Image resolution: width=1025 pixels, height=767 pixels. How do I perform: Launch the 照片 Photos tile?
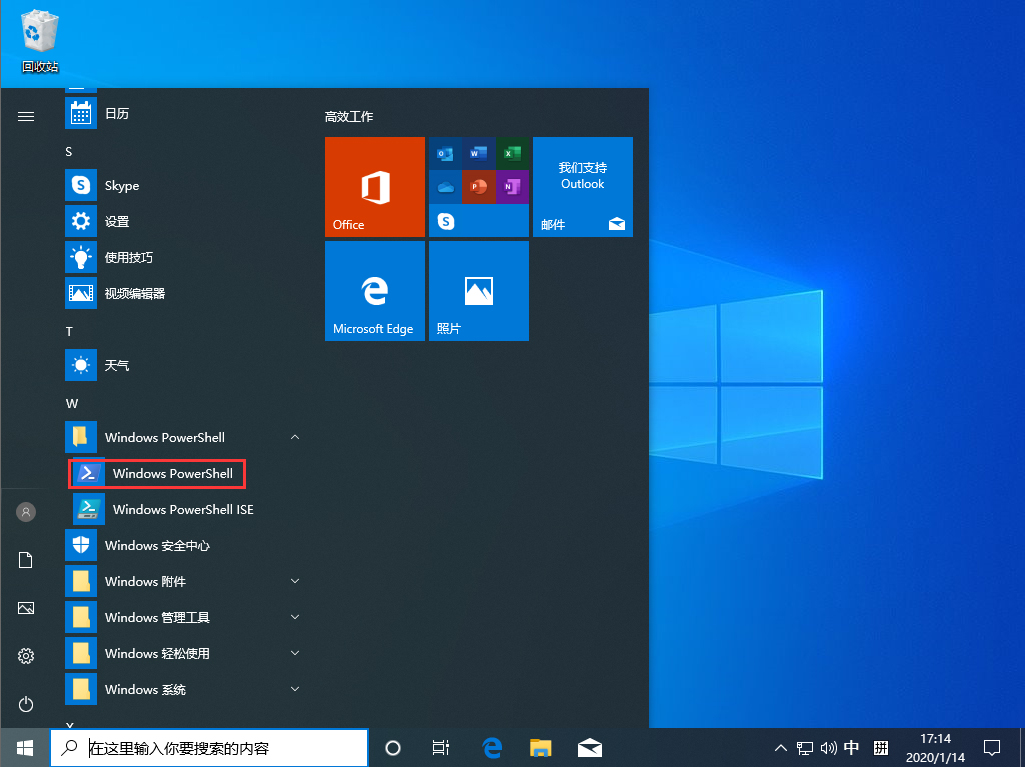[478, 291]
